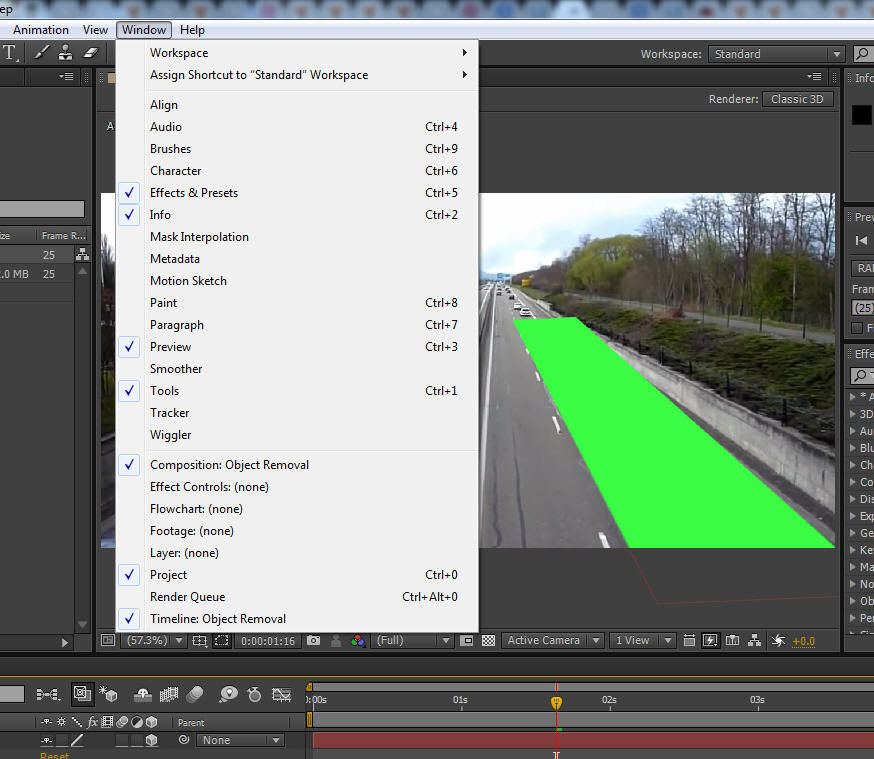Open the Workspace dropdown showing Standard
Screen dimensions: 874x759
pyautogui.click(x=776, y=54)
